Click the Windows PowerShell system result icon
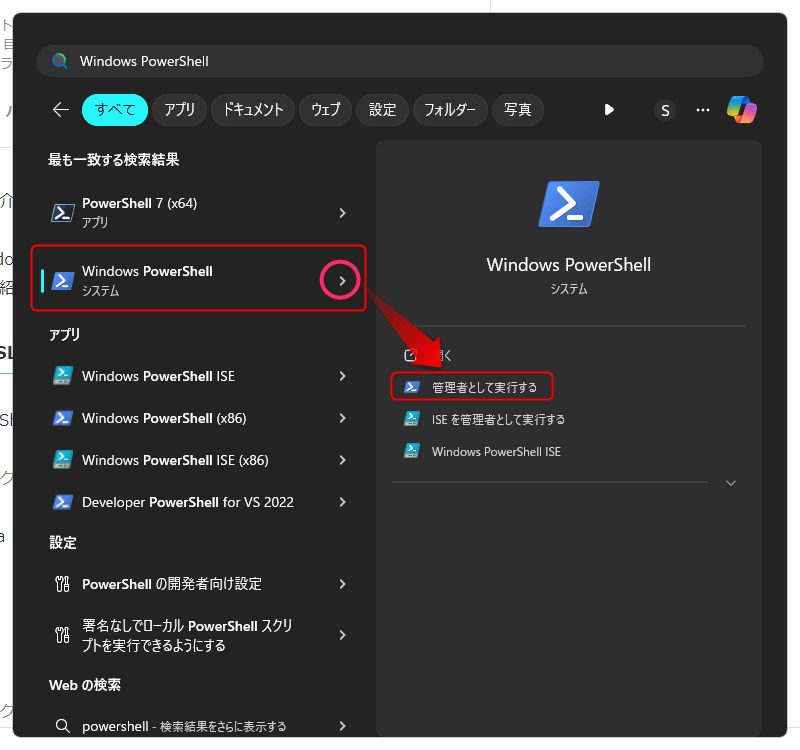The width and height of the screenshot is (800, 750). click(x=62, y=281)
